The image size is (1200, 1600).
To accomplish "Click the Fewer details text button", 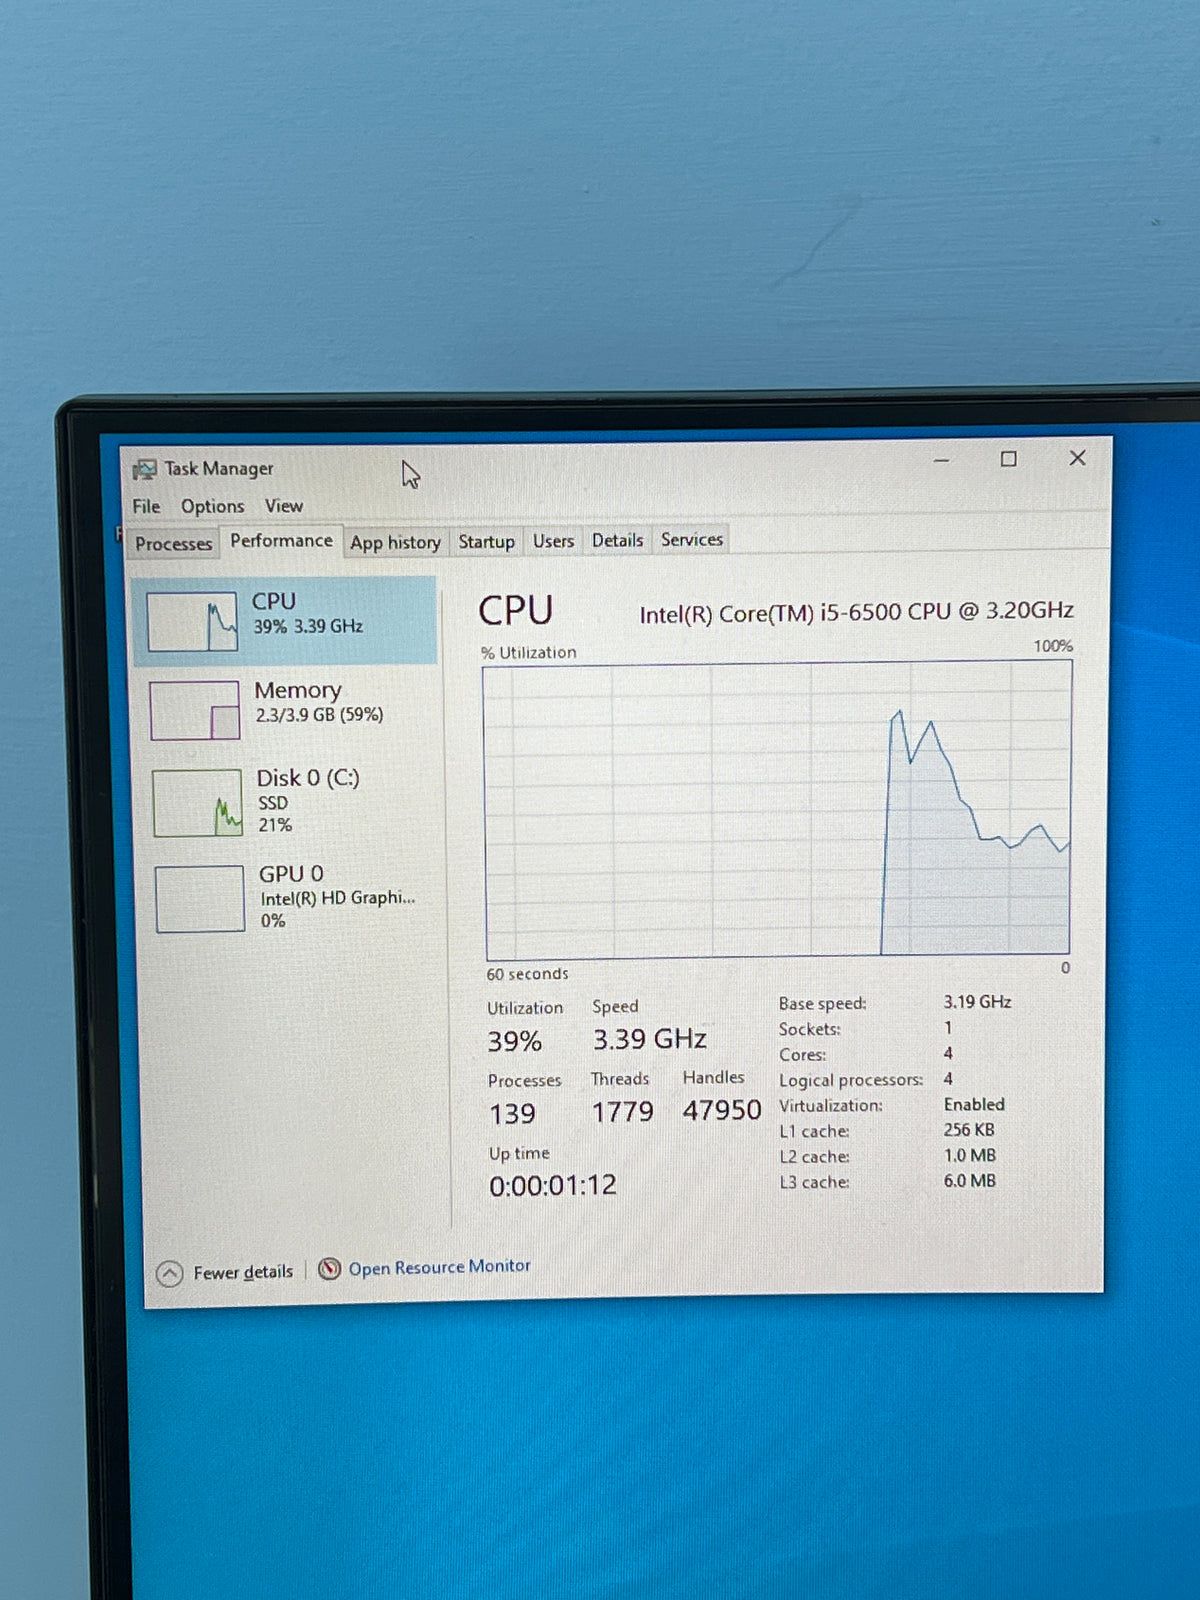I will 243,1272.
